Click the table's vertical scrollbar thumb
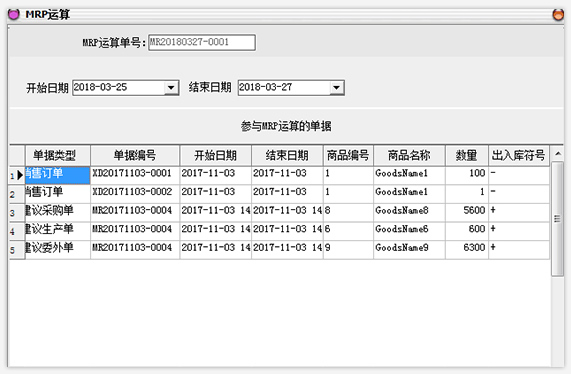 [557, 219]
